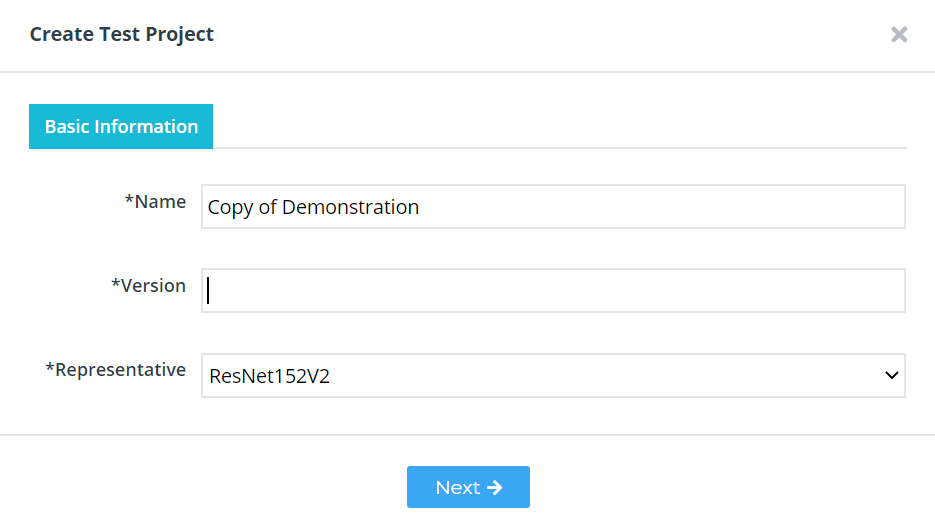
Task: Click the arrow icon on Next button
Action: pyautogui.click(x=495, y=488)
